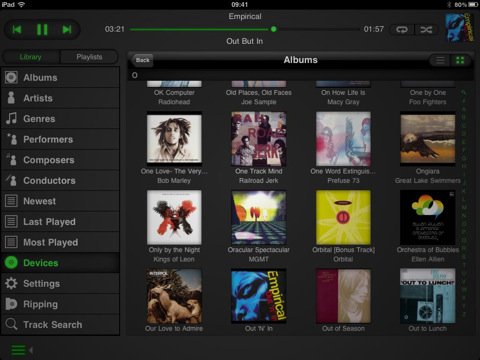Open Oracular Spectacular album cover
Image resolution: width=480 pixels, height=360 pixels.
(259, 217)
